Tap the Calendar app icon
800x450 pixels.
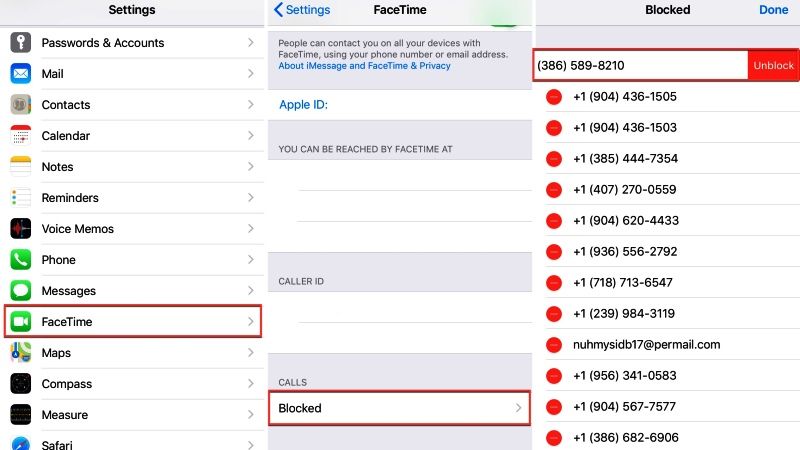(20, 136)
